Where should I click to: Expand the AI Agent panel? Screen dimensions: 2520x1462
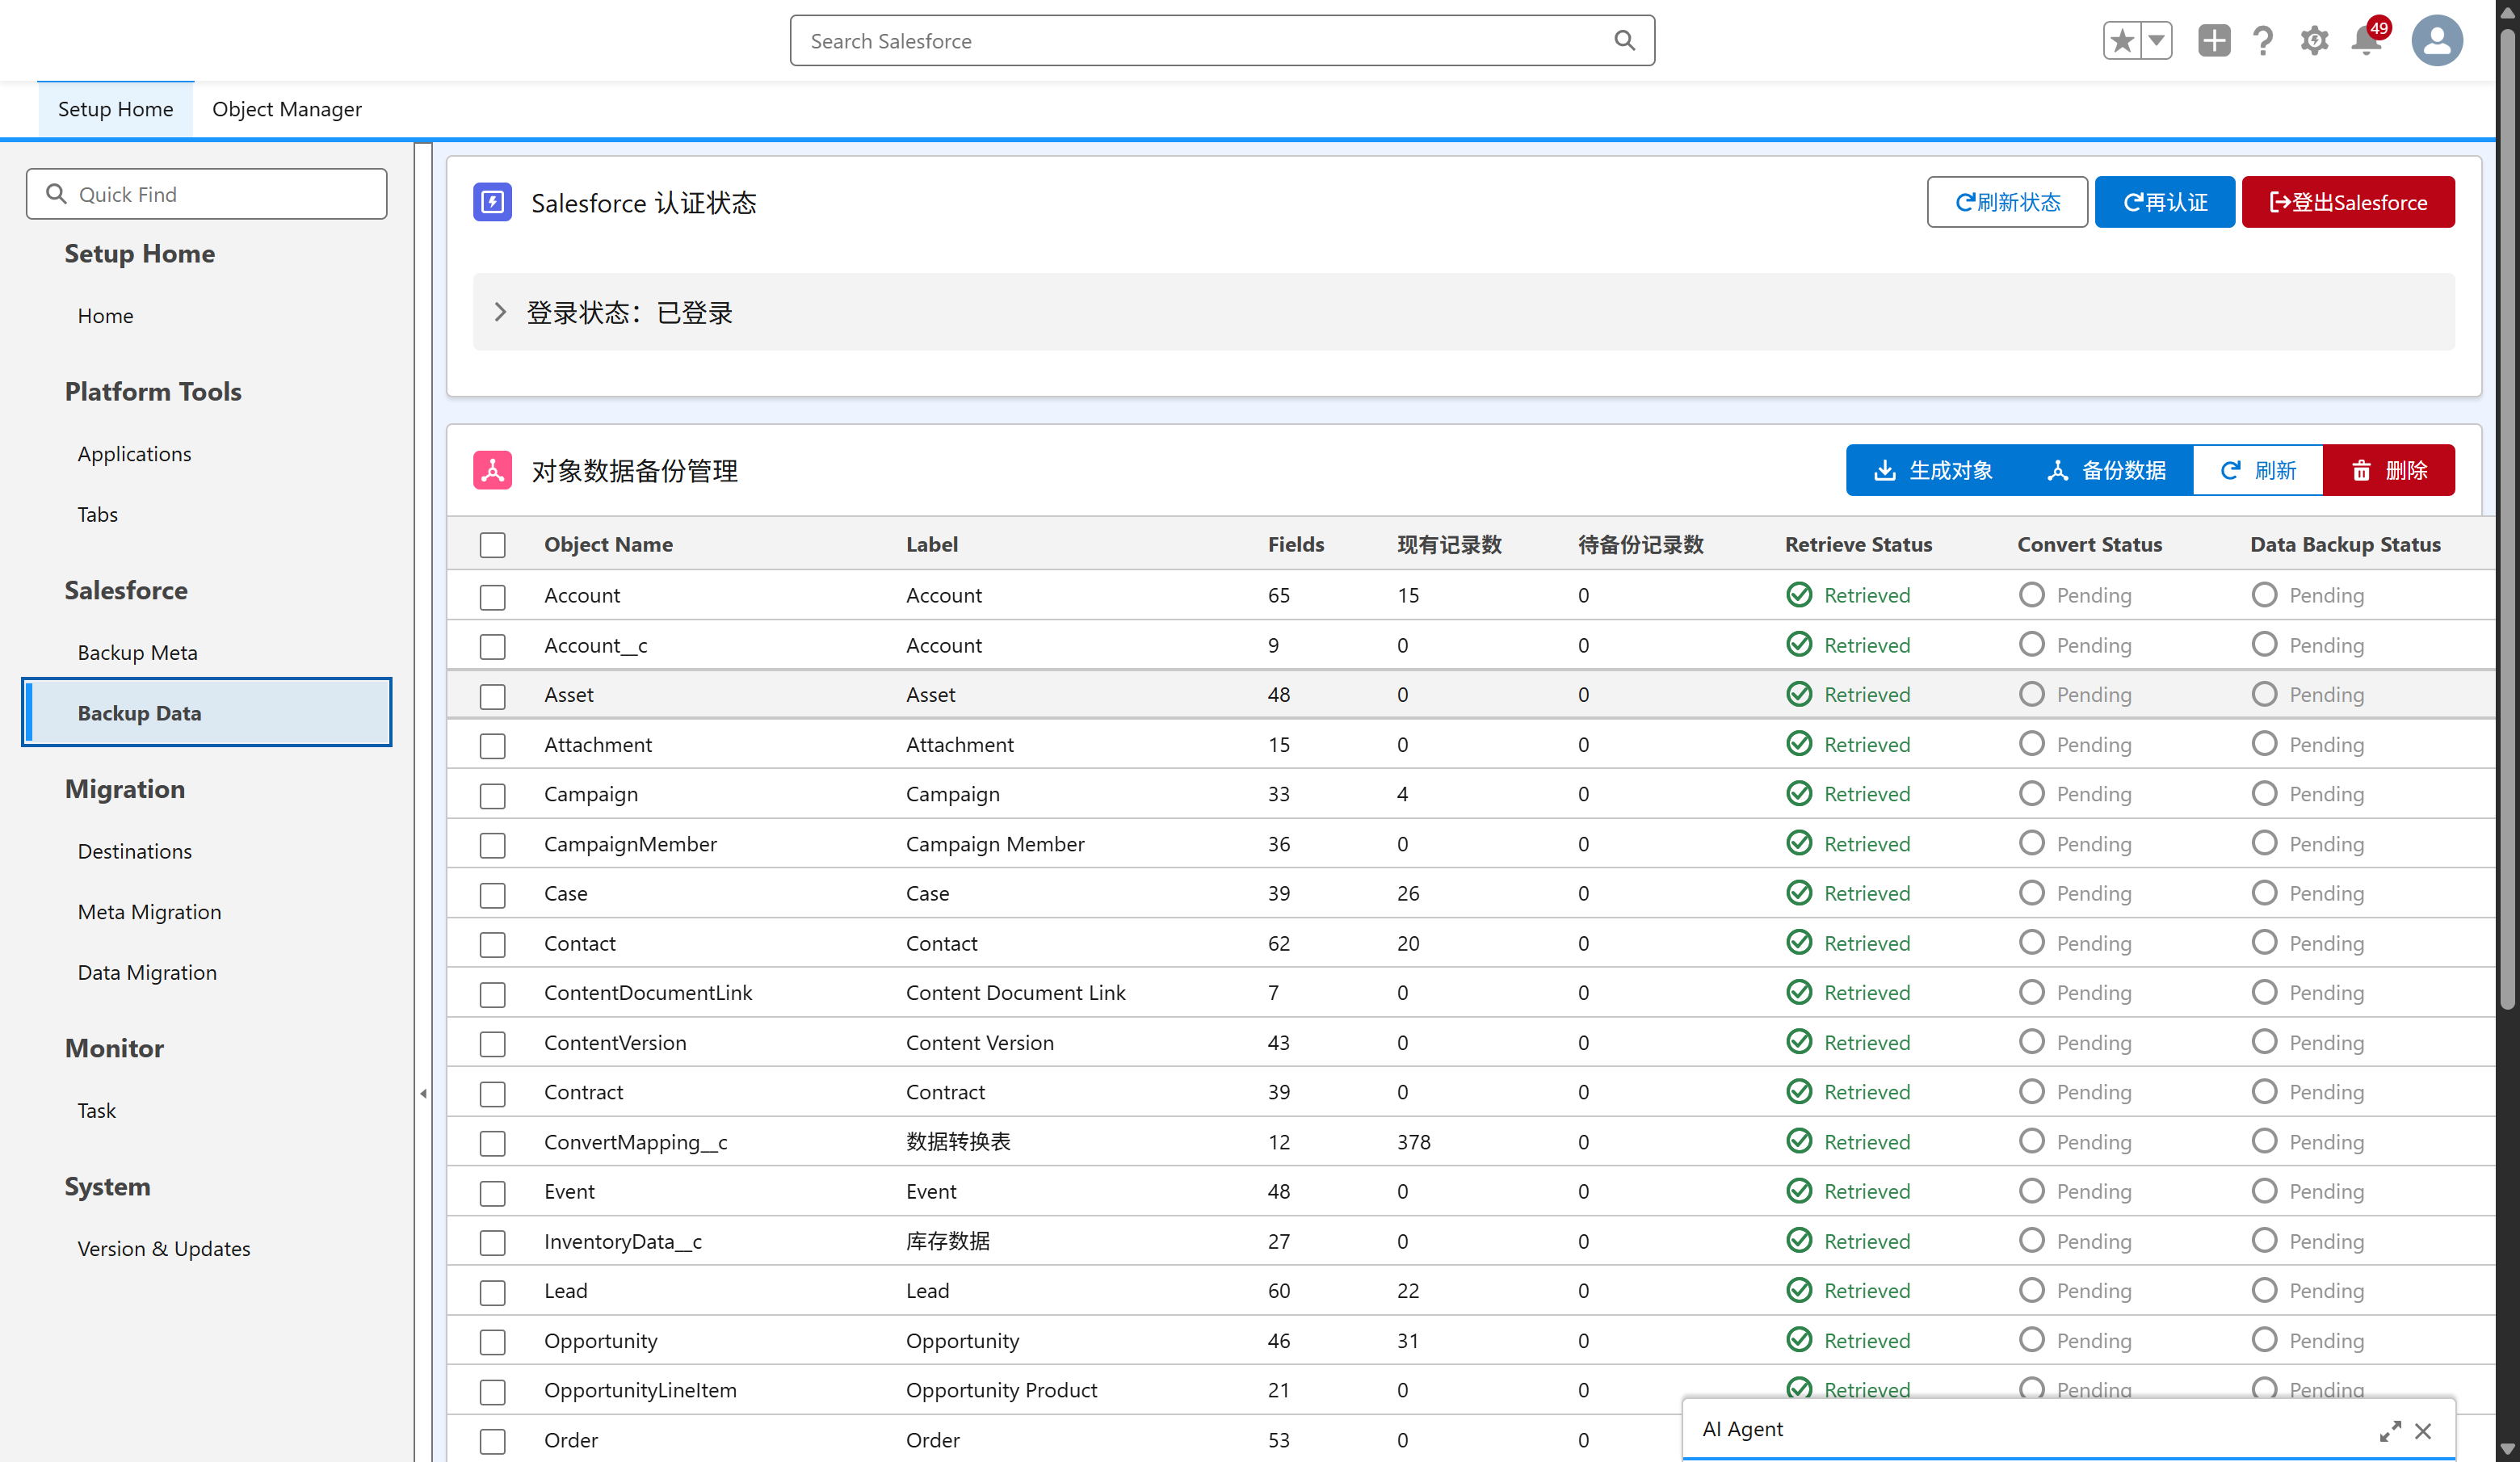(x=2390, y=1431)
